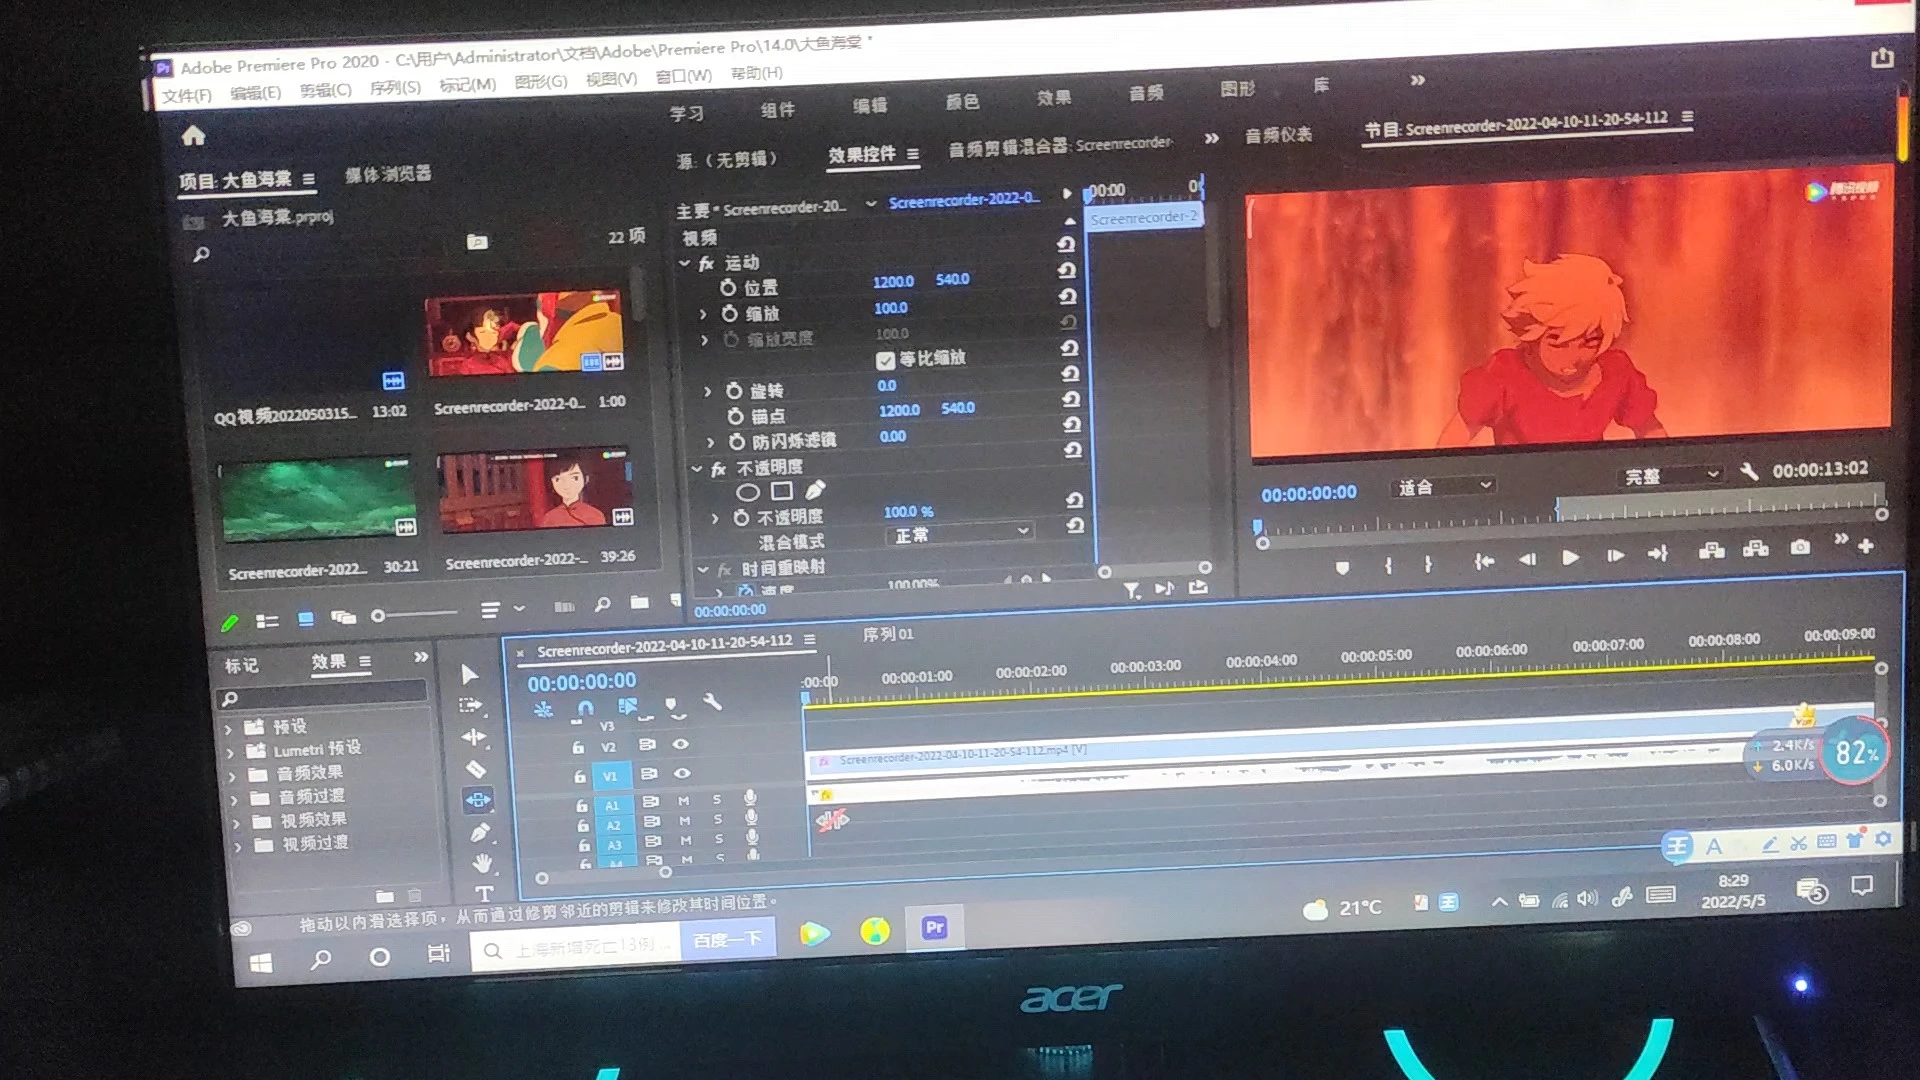Switch project panel to list view
This screenshot has height=1080, width=1920.
(267, 621)
